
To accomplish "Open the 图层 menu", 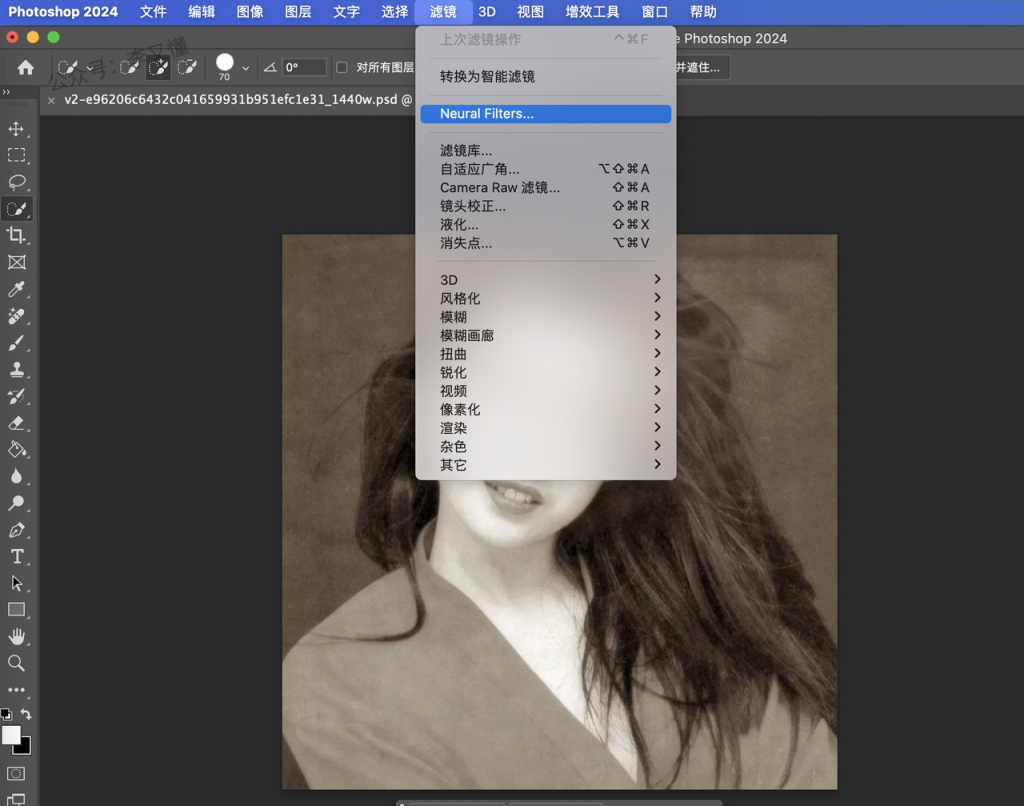I will coord(298,12).
